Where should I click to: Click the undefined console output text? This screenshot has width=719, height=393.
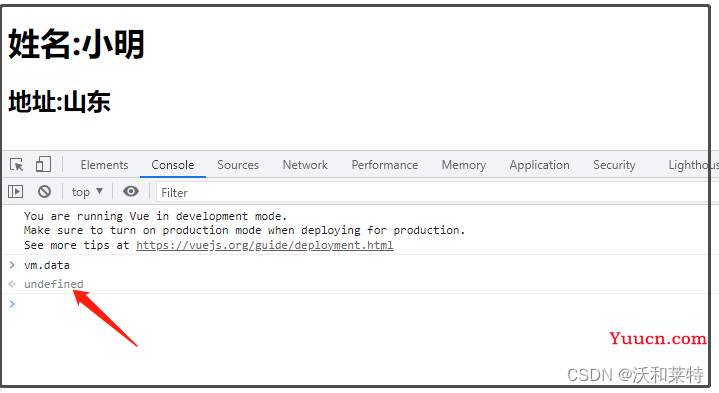tap(54, 284)
